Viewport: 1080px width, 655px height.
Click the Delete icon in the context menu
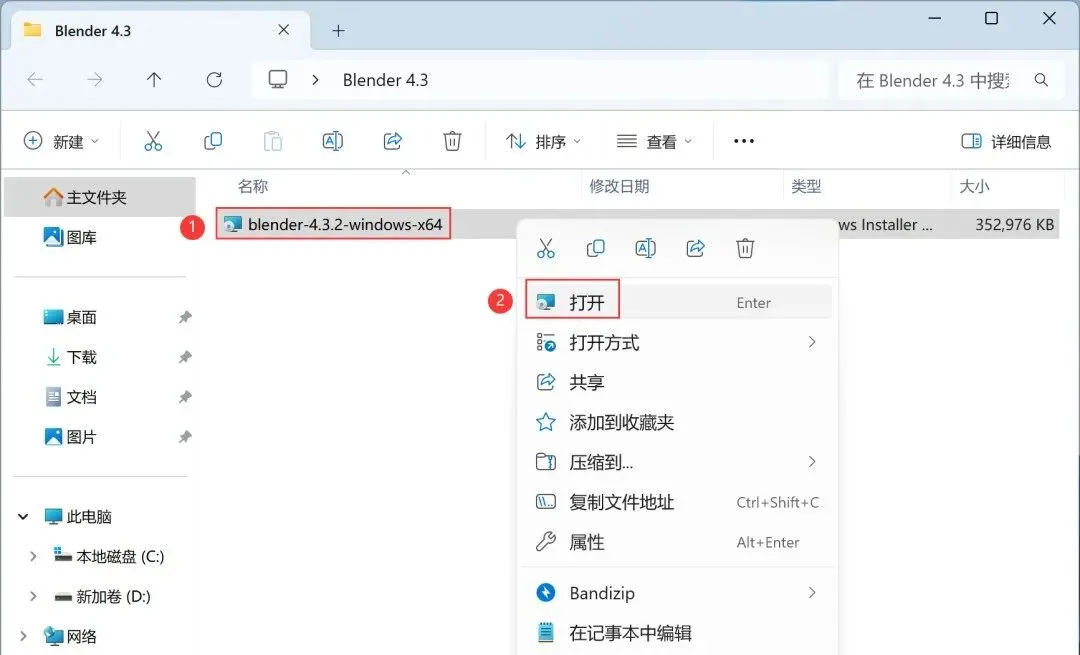[x=745, y=248]
